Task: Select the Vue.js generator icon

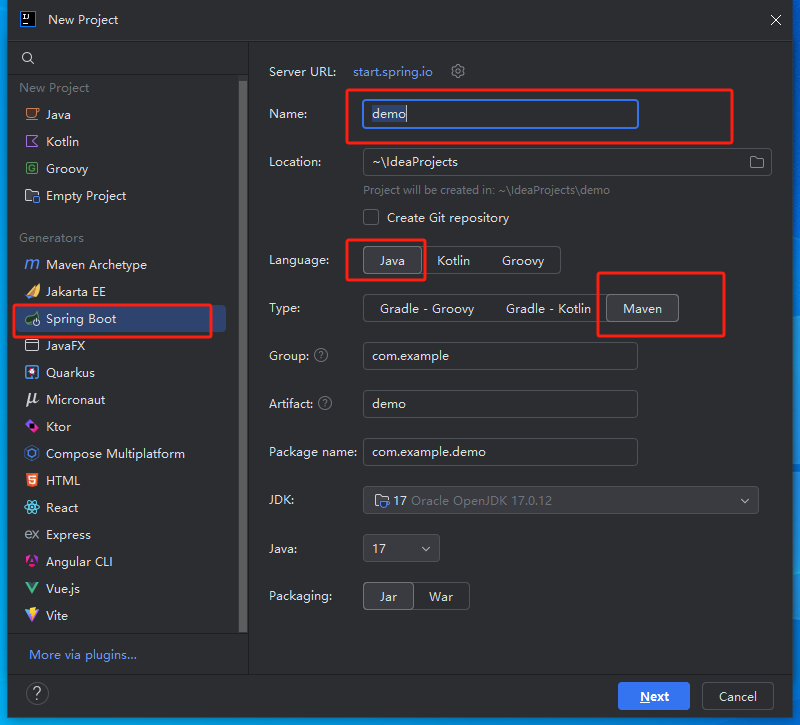Action: 32,588
